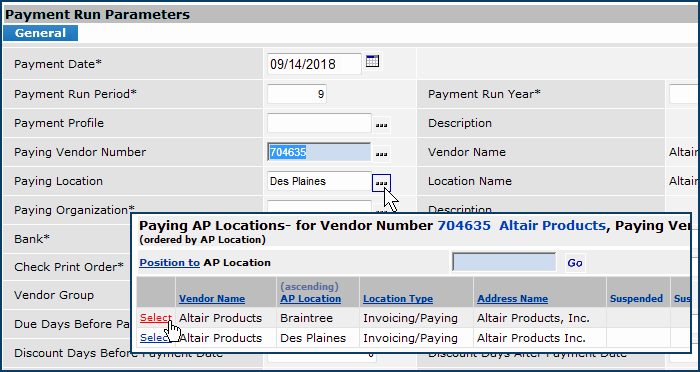This screenshot has height=372, width=700.
Task: Click the Position to AP Location search box
Action: coord(504,262)
